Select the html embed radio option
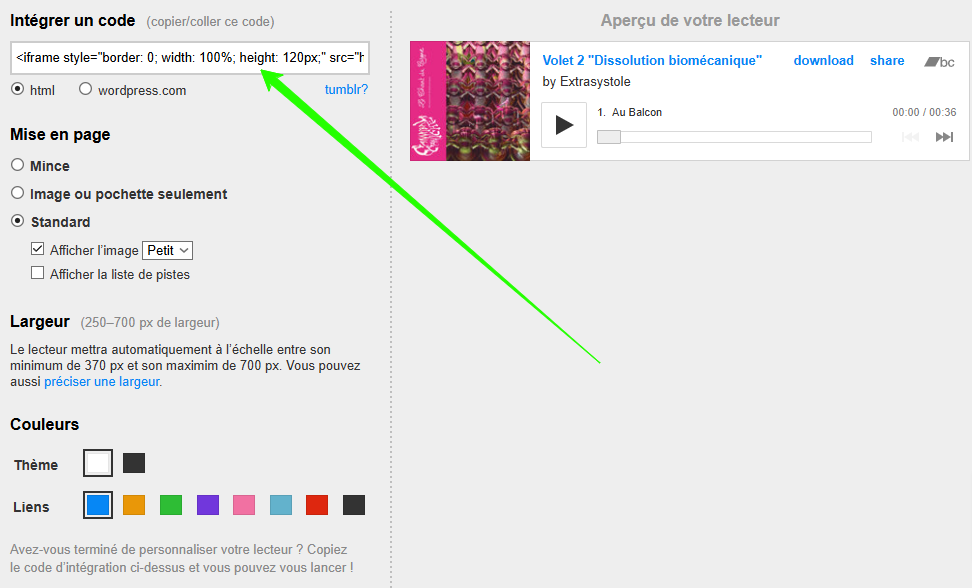The image size is (972, 588). click(x=18, y=89)
